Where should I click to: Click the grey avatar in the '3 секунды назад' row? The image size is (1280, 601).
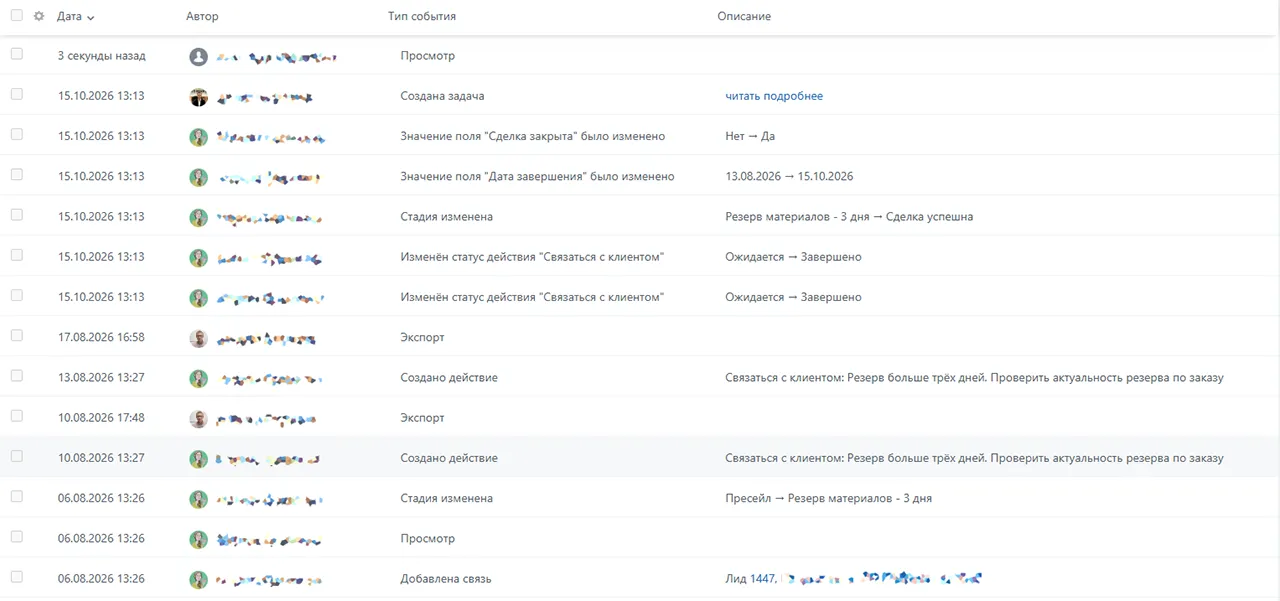(199, 57)
